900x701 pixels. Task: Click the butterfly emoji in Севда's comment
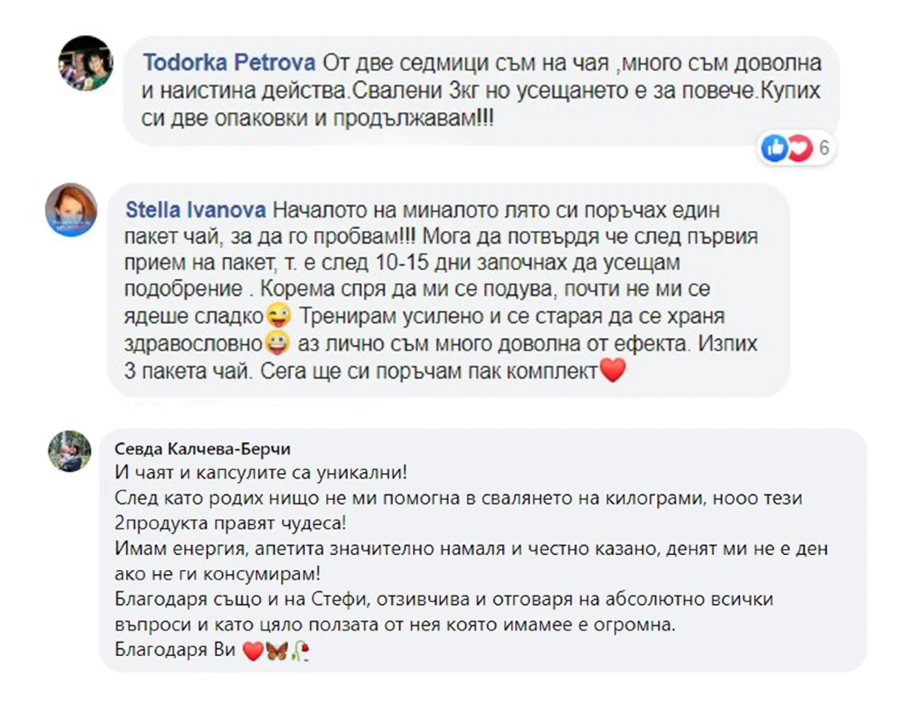coord(277,650)
